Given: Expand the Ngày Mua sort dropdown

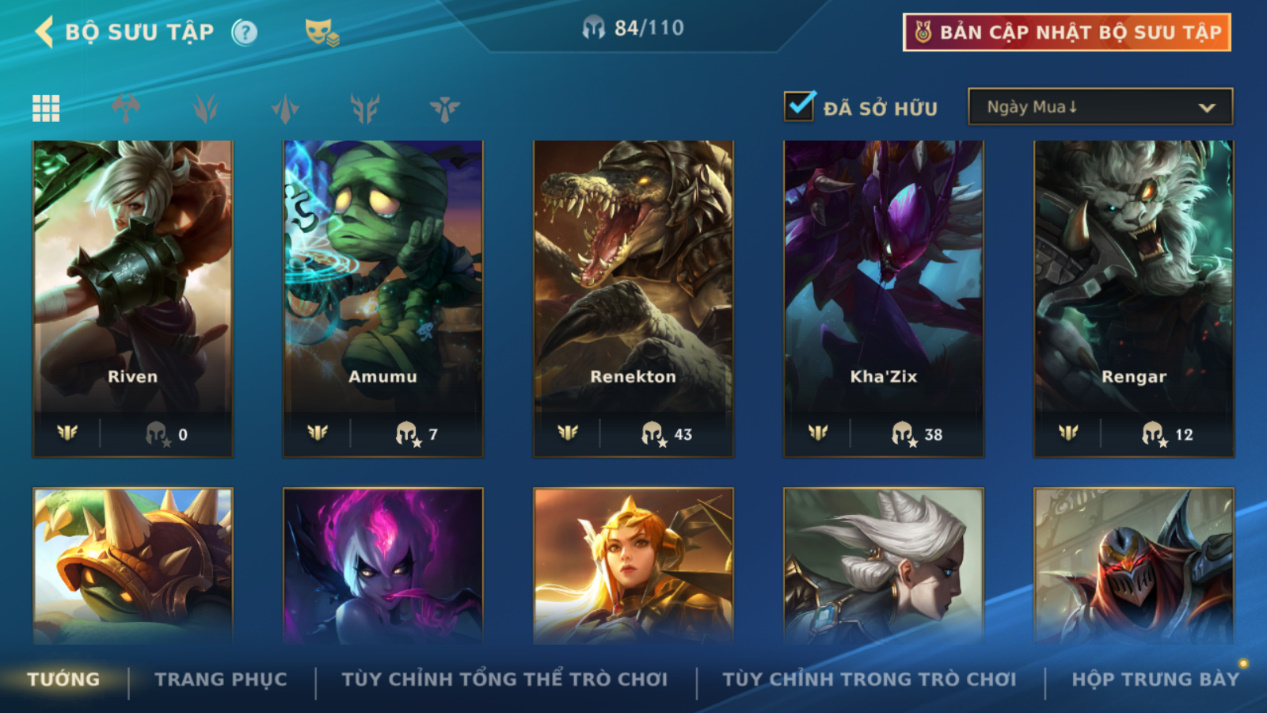Looking at the screenshot, I should point(1100,107).
